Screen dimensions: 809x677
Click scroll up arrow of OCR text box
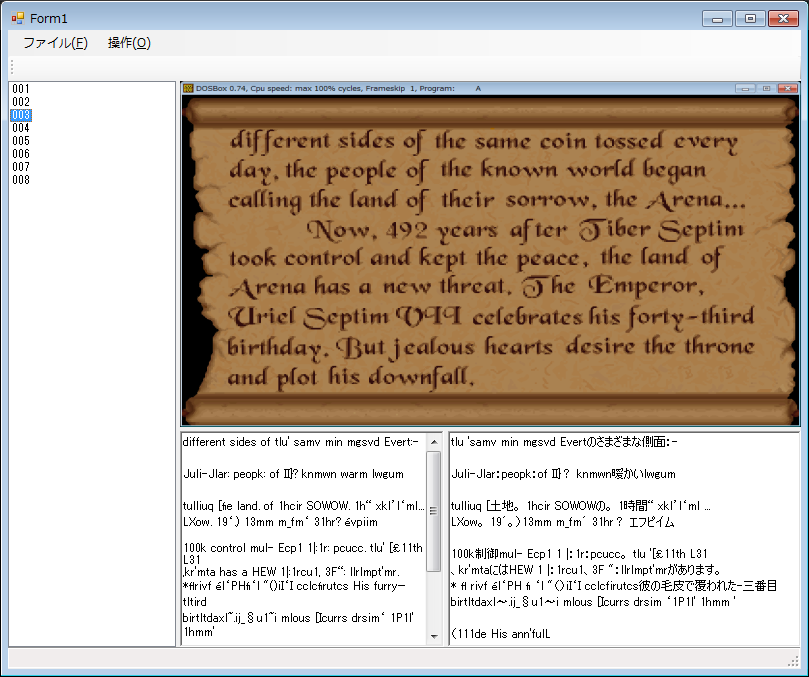(434, 441)
